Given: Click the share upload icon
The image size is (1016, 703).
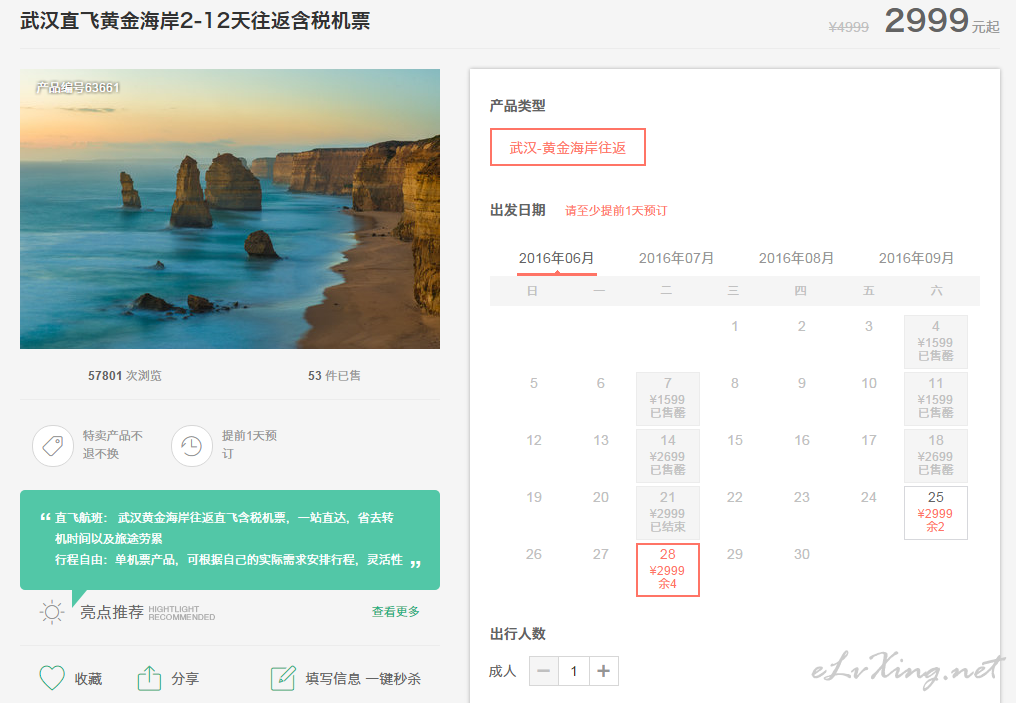Looking at the screenshot, I should pyautogui.click(x=149, y=678).
